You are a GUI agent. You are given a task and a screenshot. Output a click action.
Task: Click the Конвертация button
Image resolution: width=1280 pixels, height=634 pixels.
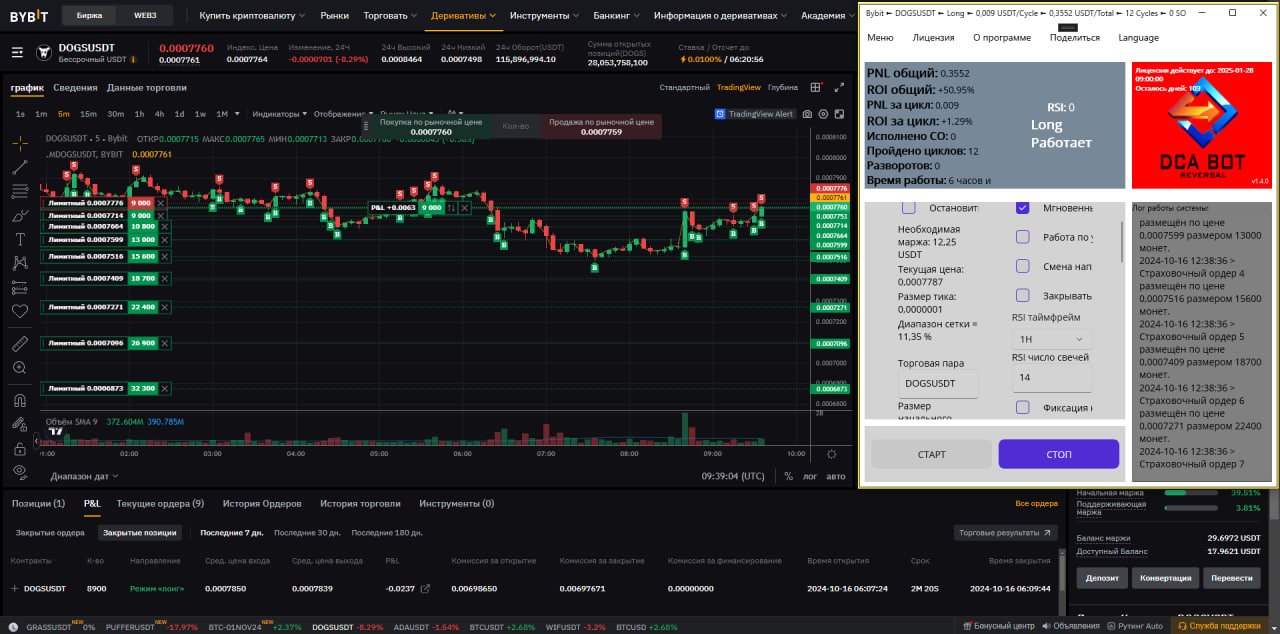click(x=1165, y=578)
